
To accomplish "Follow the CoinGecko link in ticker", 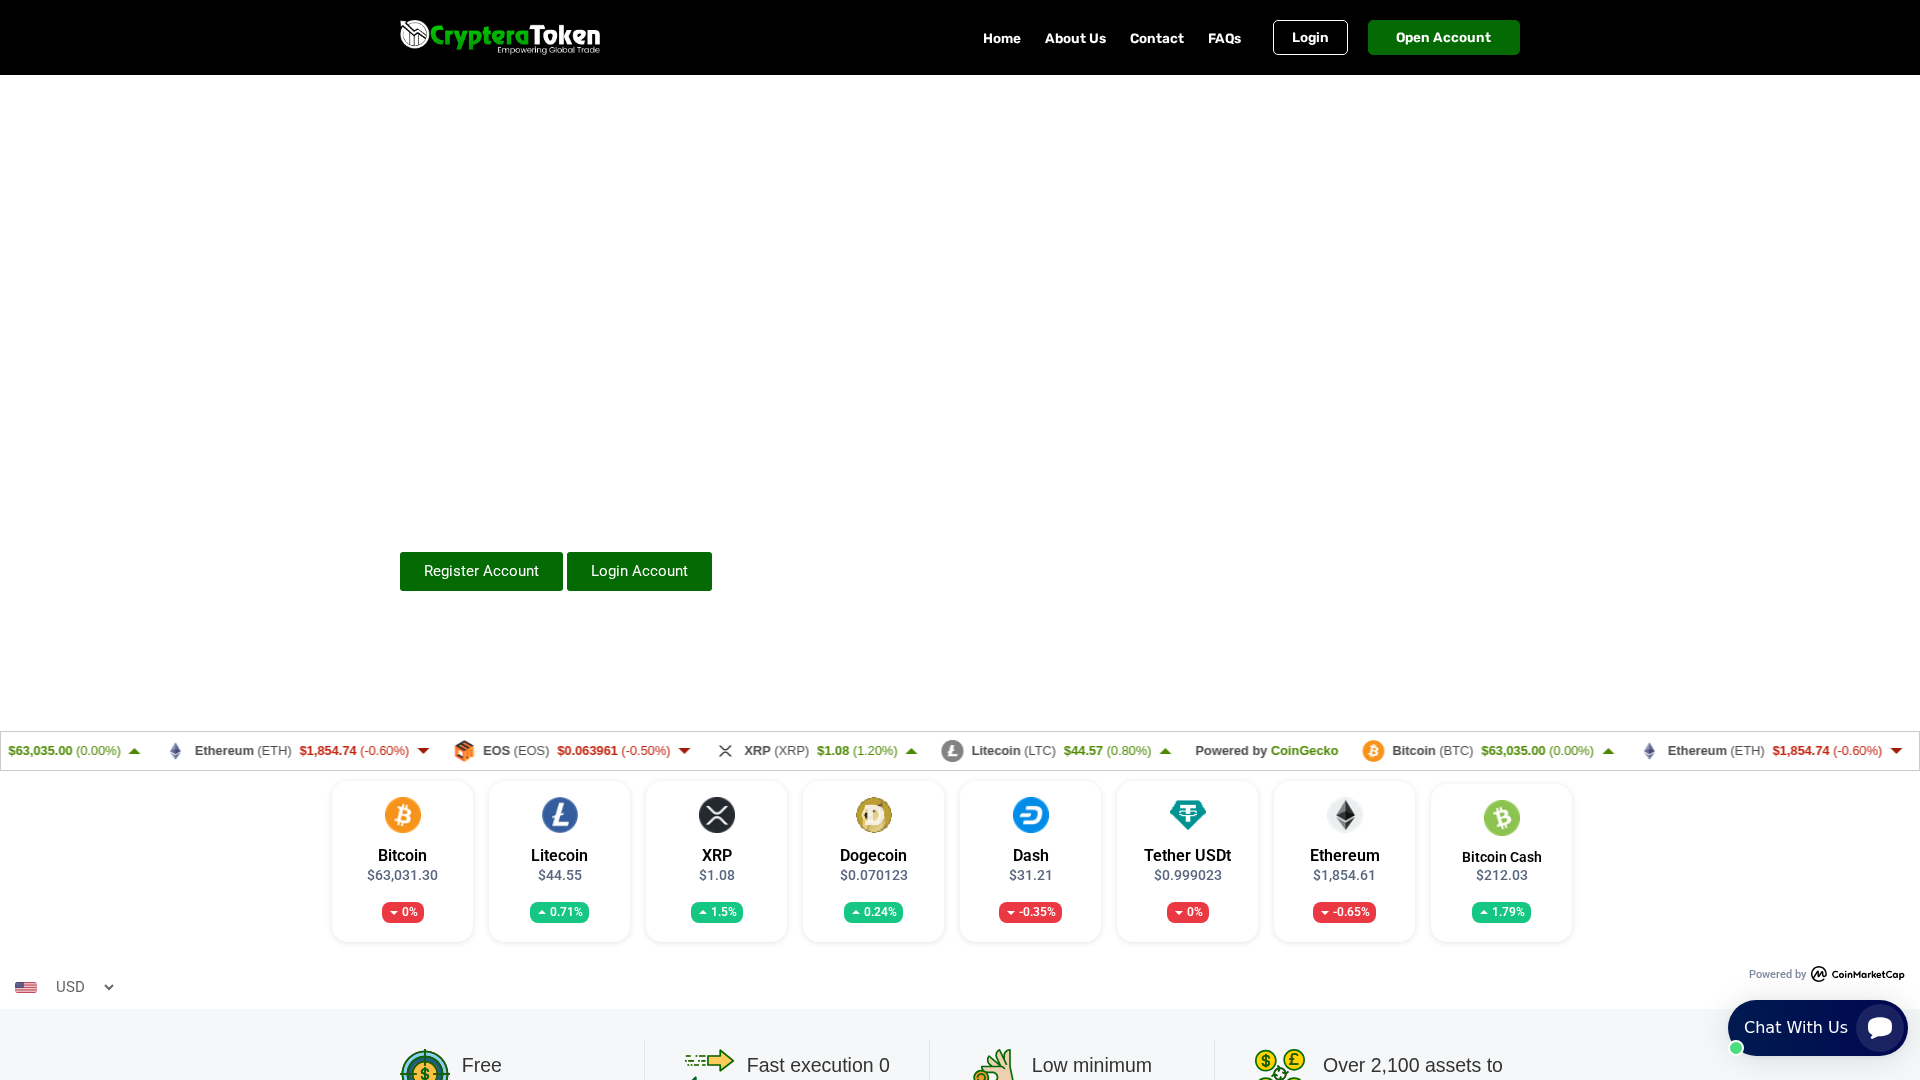I will point(1304,751).
